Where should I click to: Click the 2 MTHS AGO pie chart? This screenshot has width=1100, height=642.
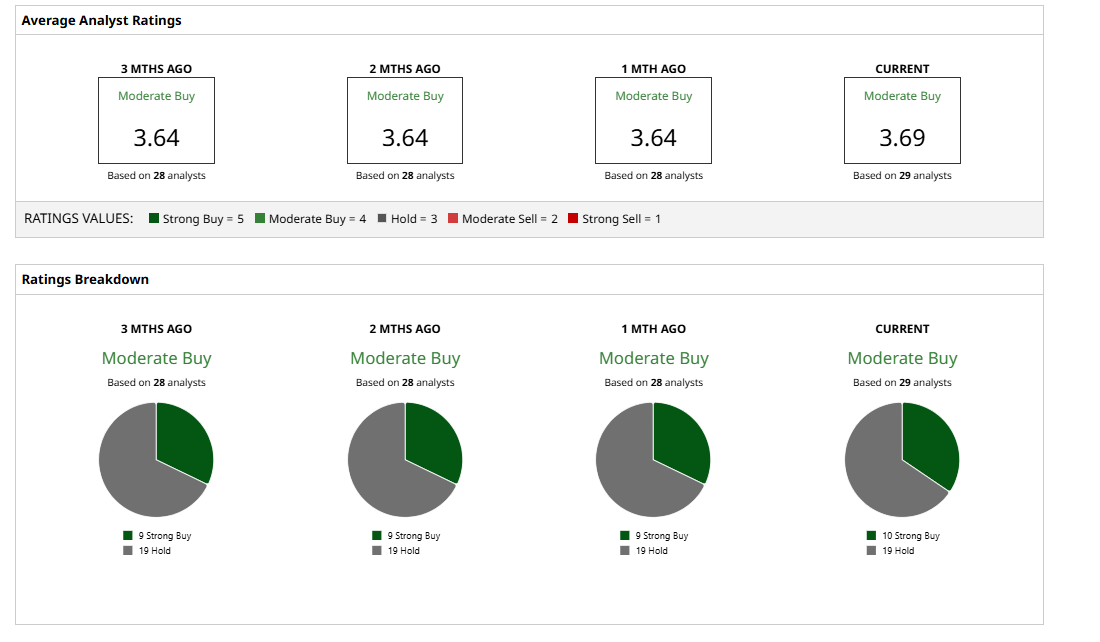tap(405, 460)
